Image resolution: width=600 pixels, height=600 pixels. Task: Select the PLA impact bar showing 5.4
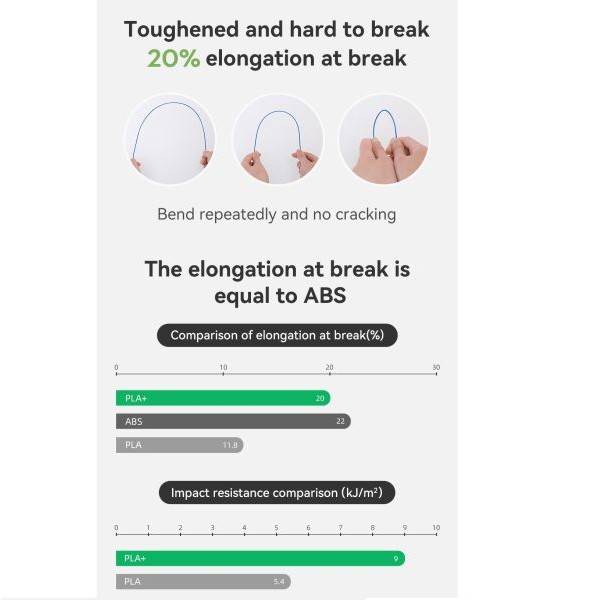click(x=202, y=581)
